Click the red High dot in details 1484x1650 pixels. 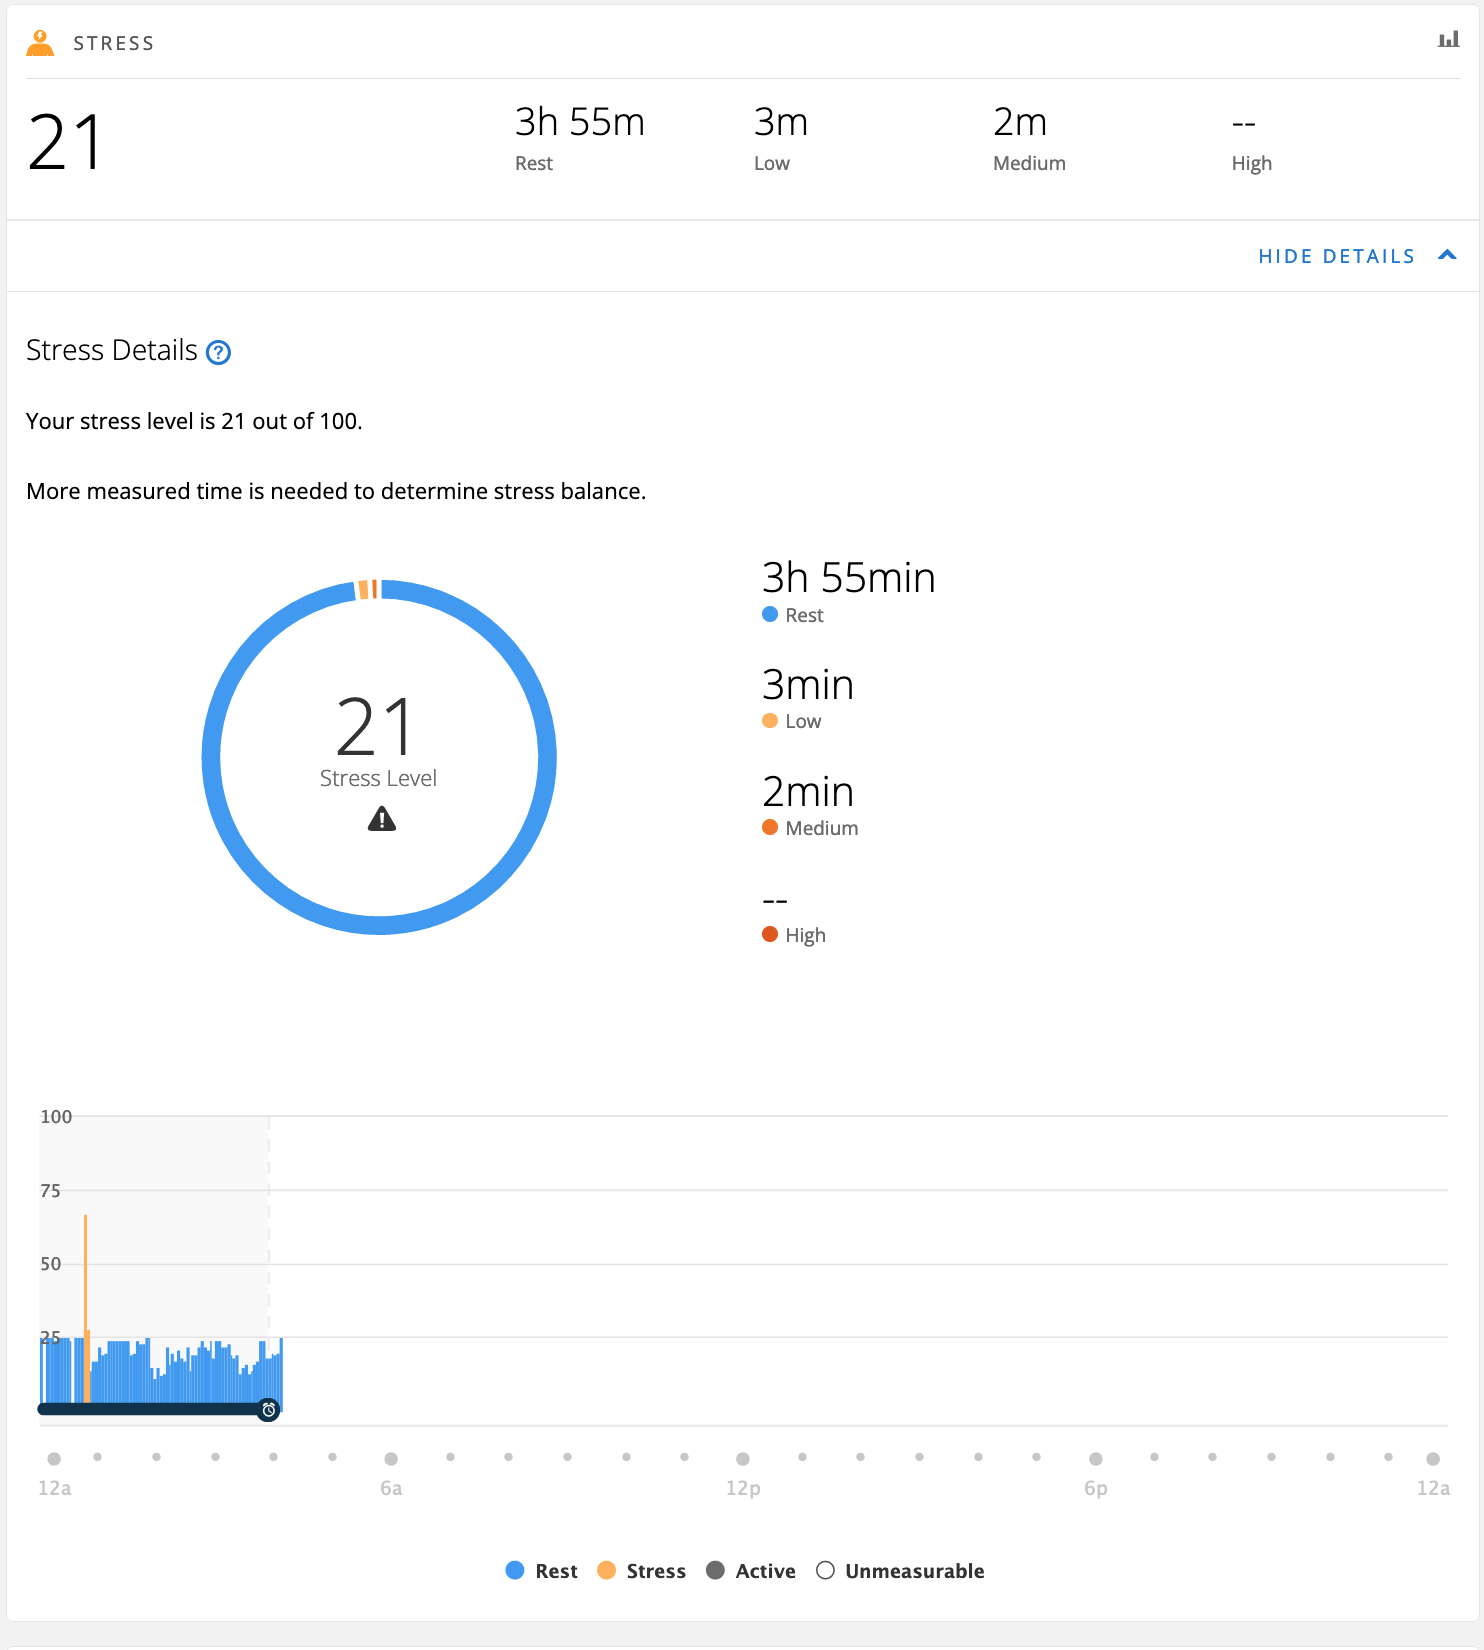click(770, 935)
